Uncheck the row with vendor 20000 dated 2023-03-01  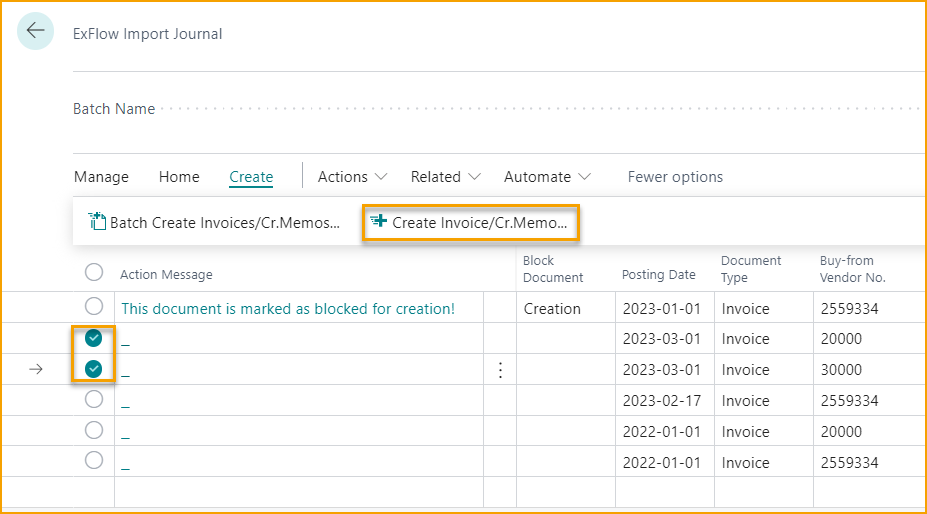tap(93, 338)
